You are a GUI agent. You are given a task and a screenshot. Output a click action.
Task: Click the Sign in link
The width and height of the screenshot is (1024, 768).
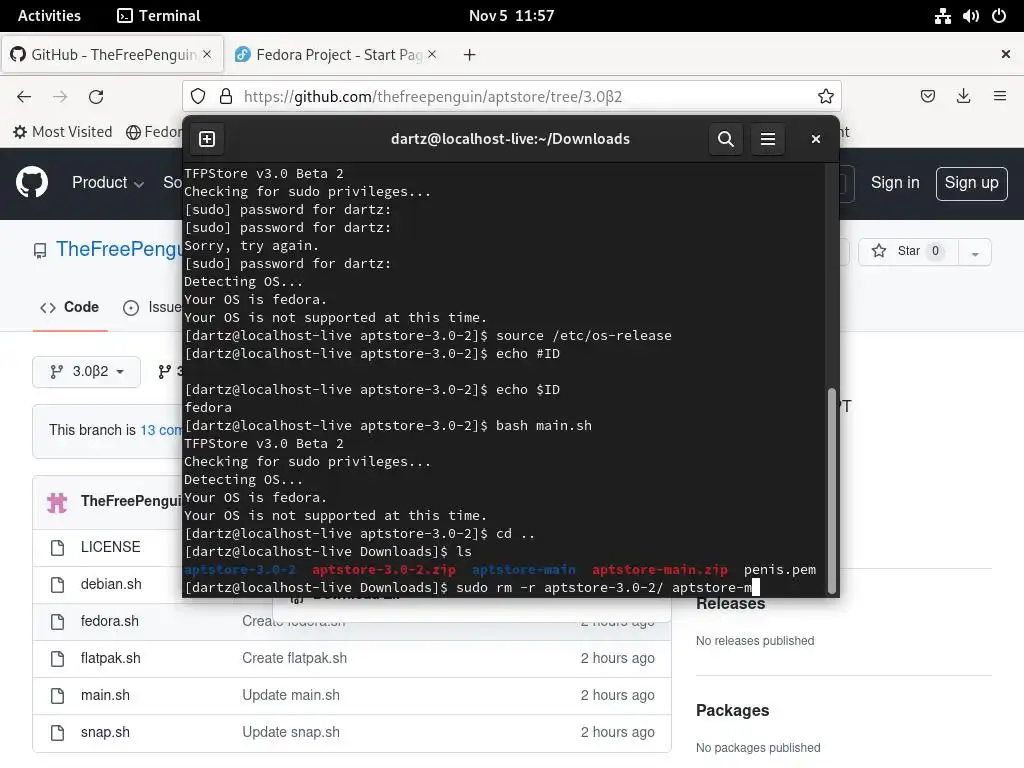pos(895,183)
